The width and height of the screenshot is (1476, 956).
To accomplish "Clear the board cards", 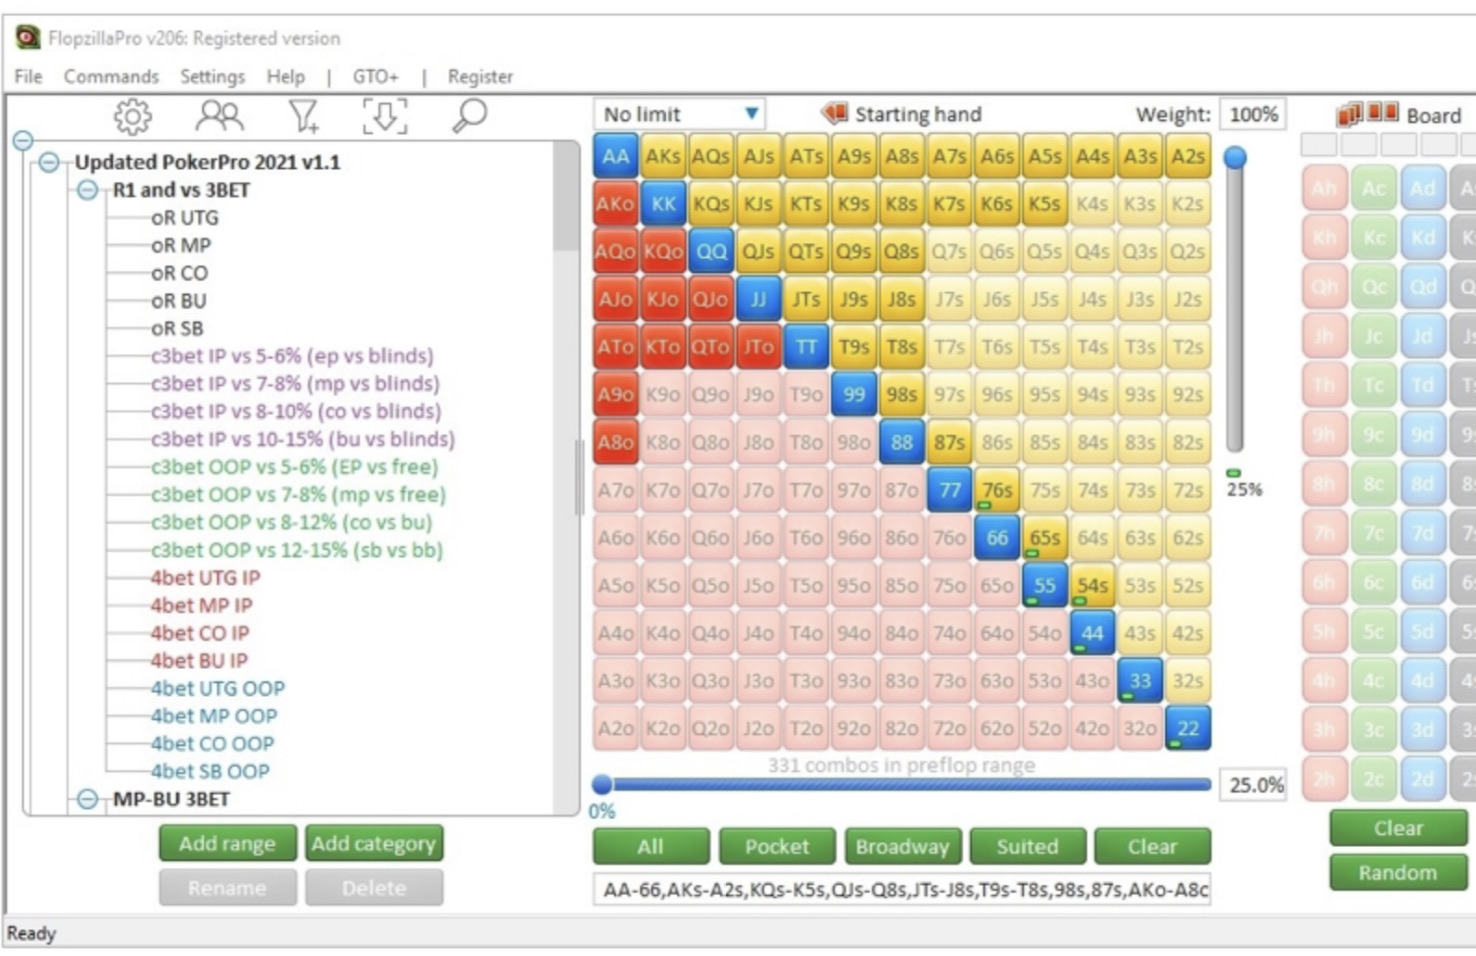I will coord(1398,828).
